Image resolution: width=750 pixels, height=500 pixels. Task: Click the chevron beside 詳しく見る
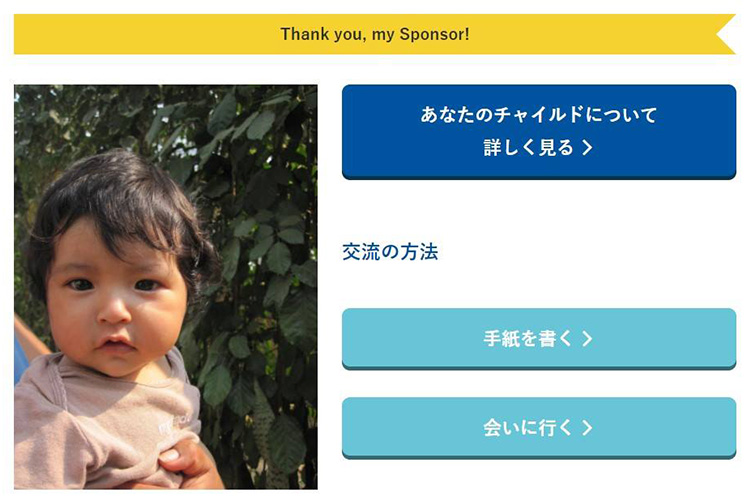tap(587, 148)
